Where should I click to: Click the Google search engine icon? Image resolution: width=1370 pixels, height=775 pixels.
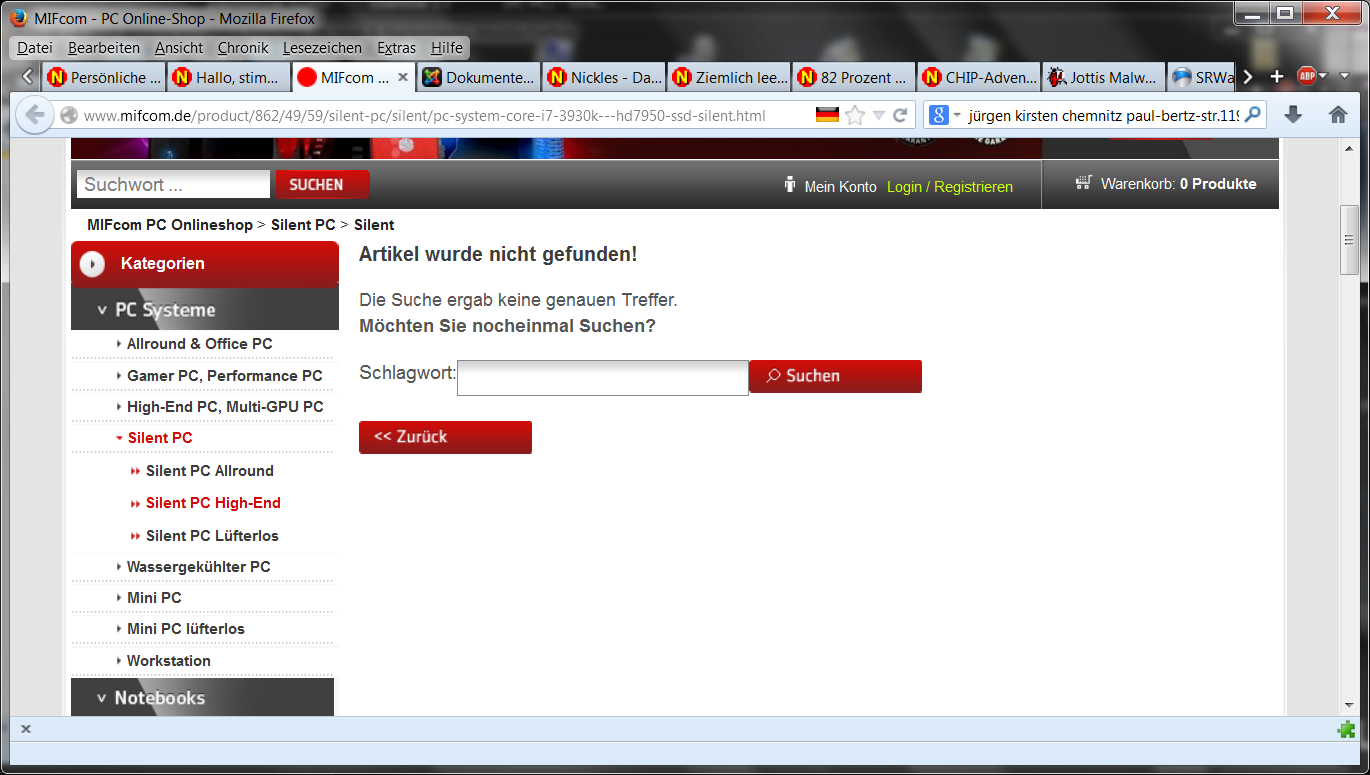pos(938,115)
